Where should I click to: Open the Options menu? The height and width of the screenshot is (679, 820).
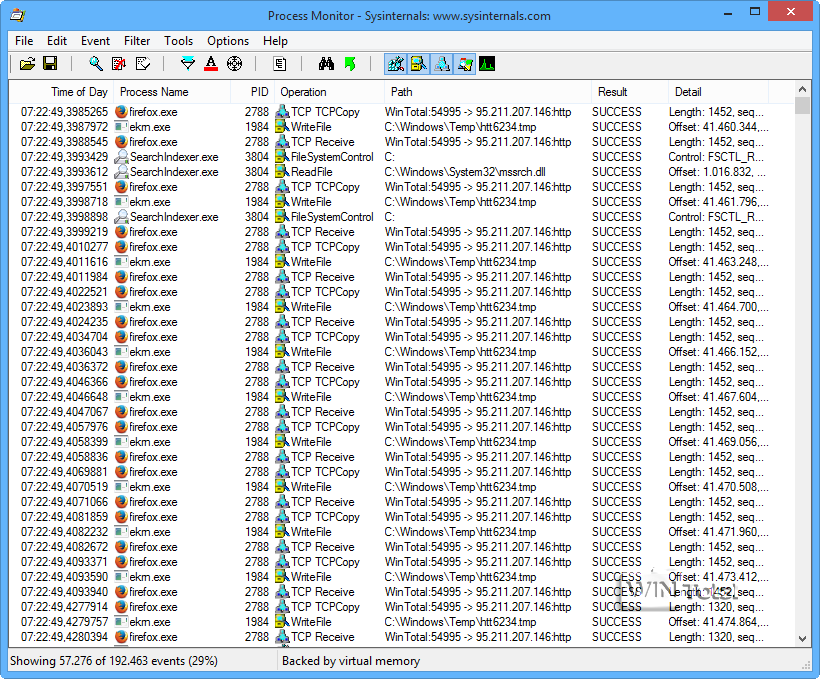pos(228,41)
